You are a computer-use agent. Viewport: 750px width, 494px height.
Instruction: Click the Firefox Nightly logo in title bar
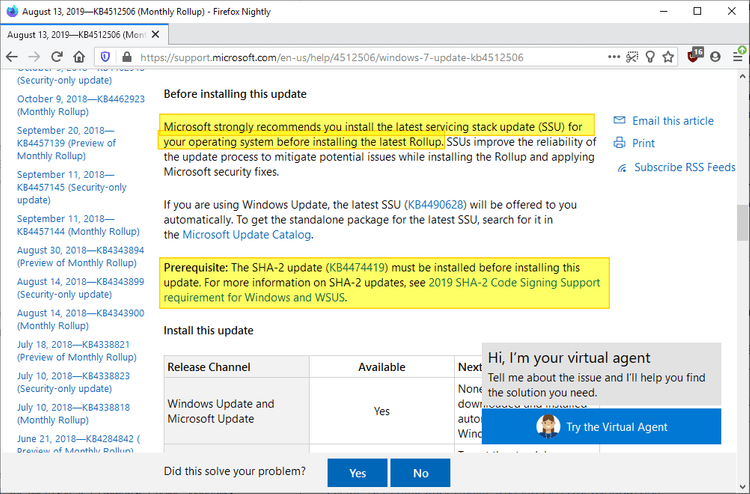pyautogui.click(x=12, y=11)
